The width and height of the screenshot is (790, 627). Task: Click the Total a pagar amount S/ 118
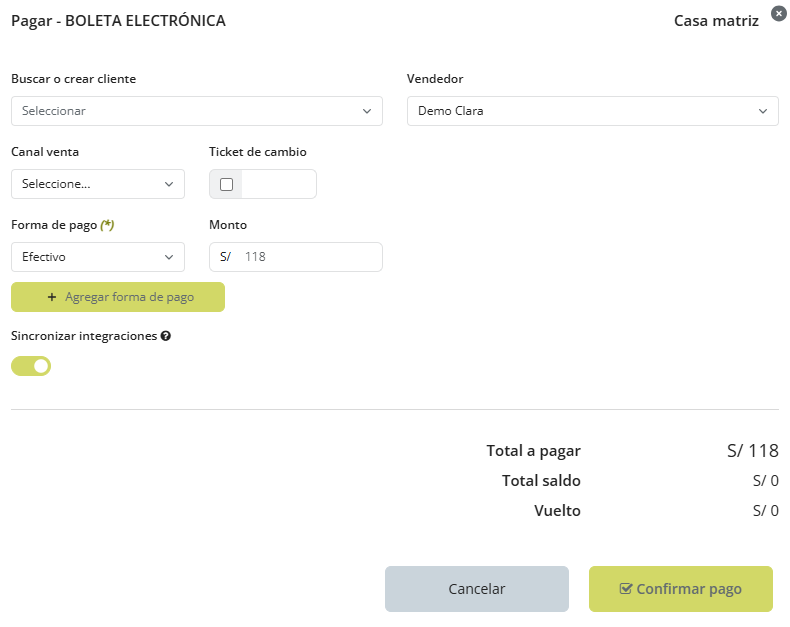click(752, 451)
